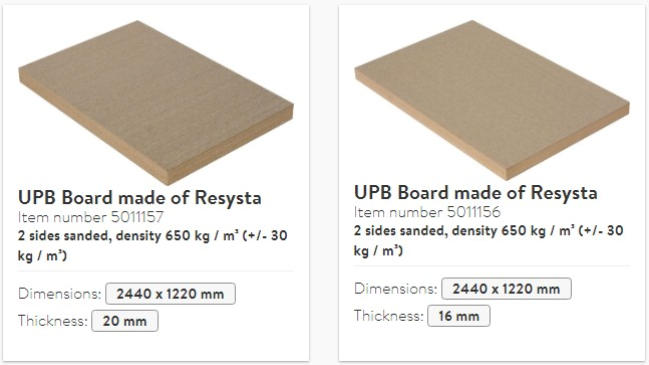Open the 16 mm thick board product image
Viewport: 649px width, 365px height.
coord(492,100)
